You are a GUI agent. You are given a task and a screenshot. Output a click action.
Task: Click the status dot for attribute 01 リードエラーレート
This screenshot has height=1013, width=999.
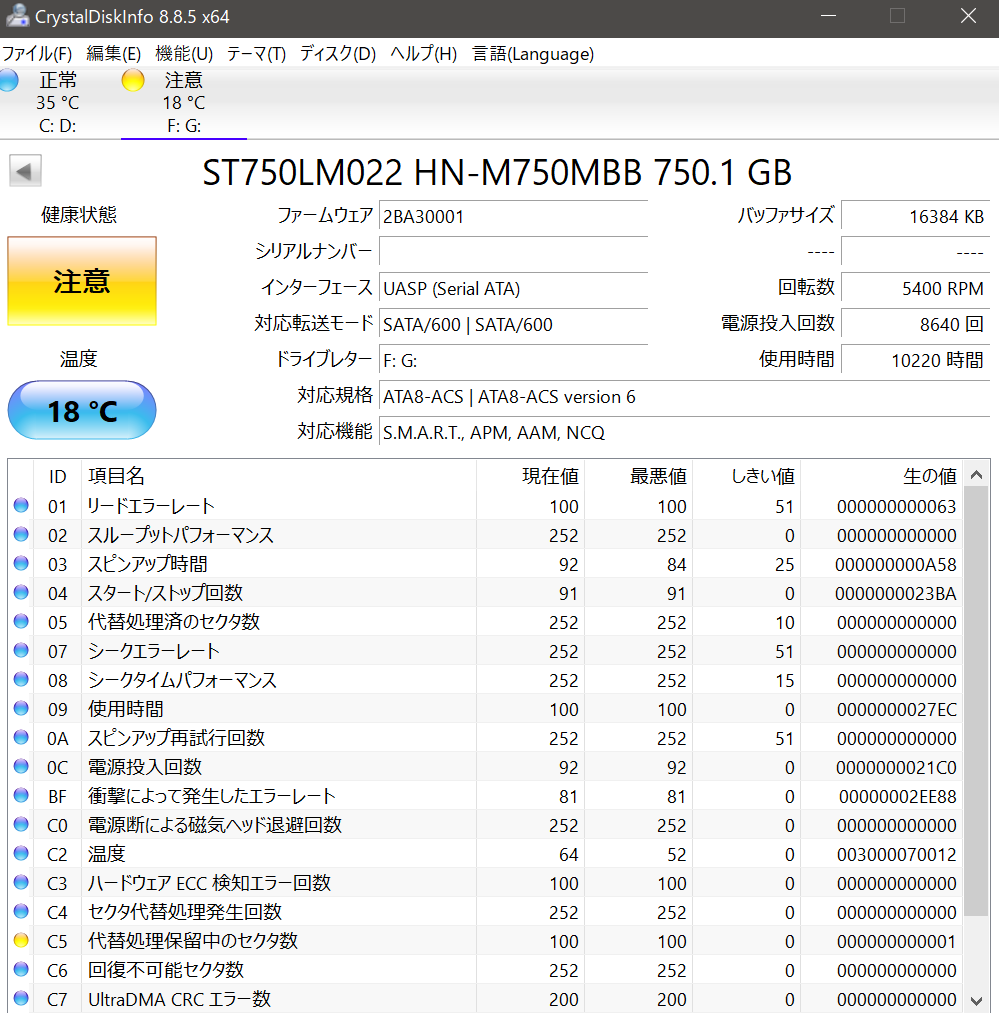(21, 505)
